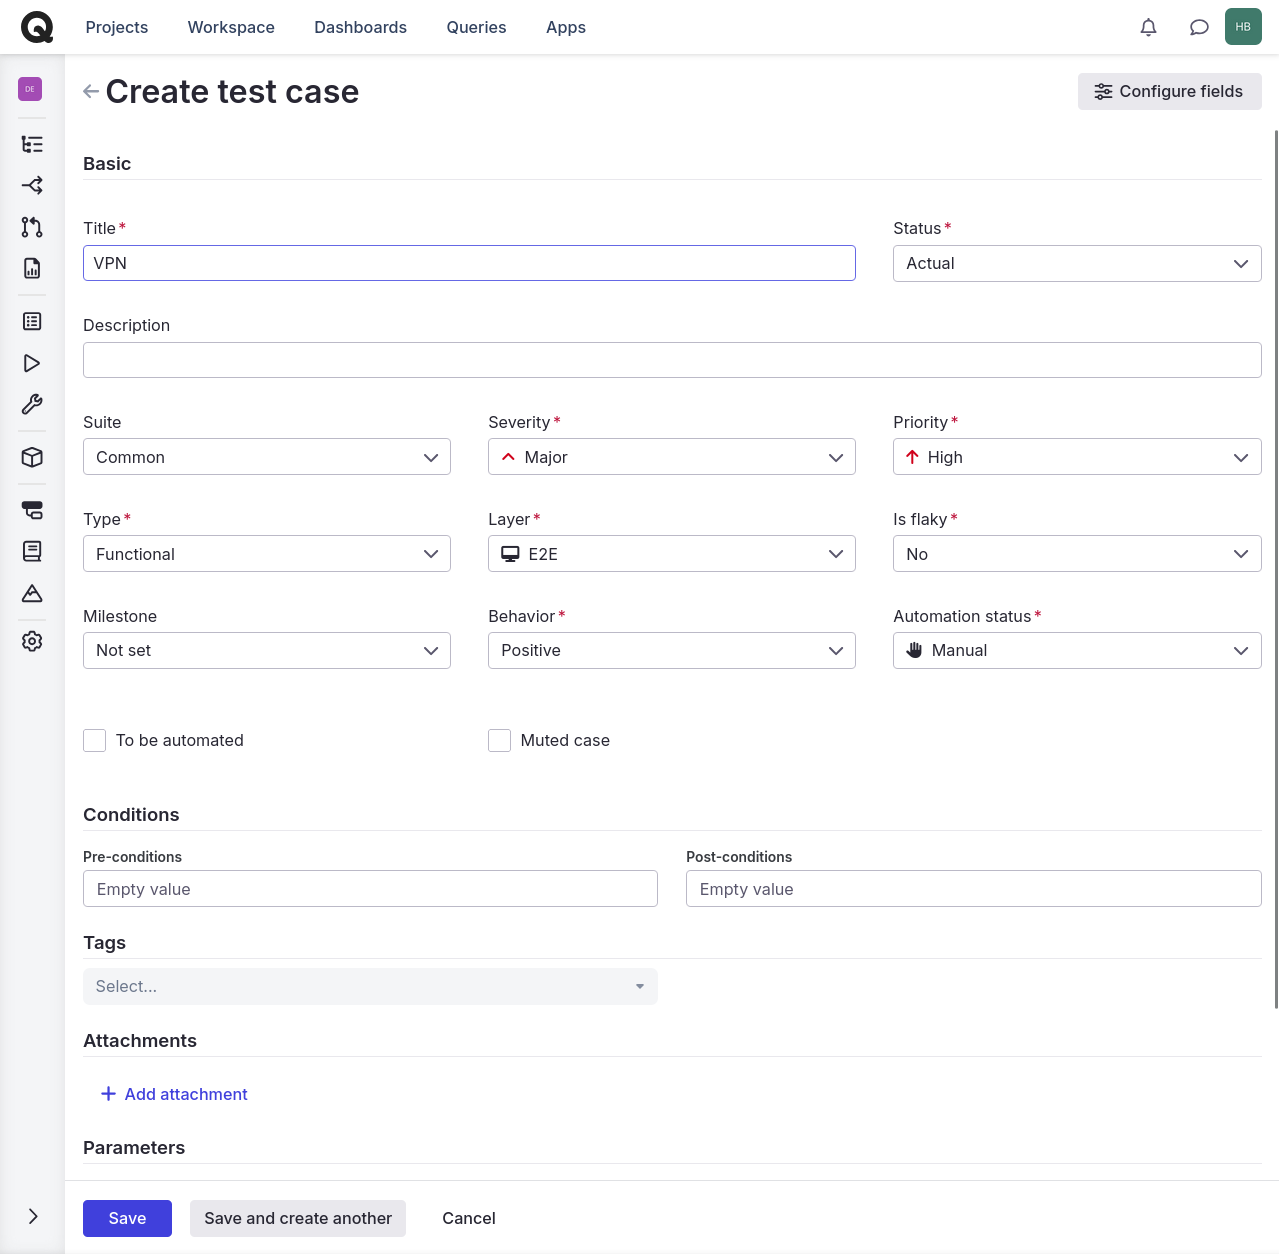Open the HB user avatar menu
The image size is (1279, 1254).
pos(1243,27)
